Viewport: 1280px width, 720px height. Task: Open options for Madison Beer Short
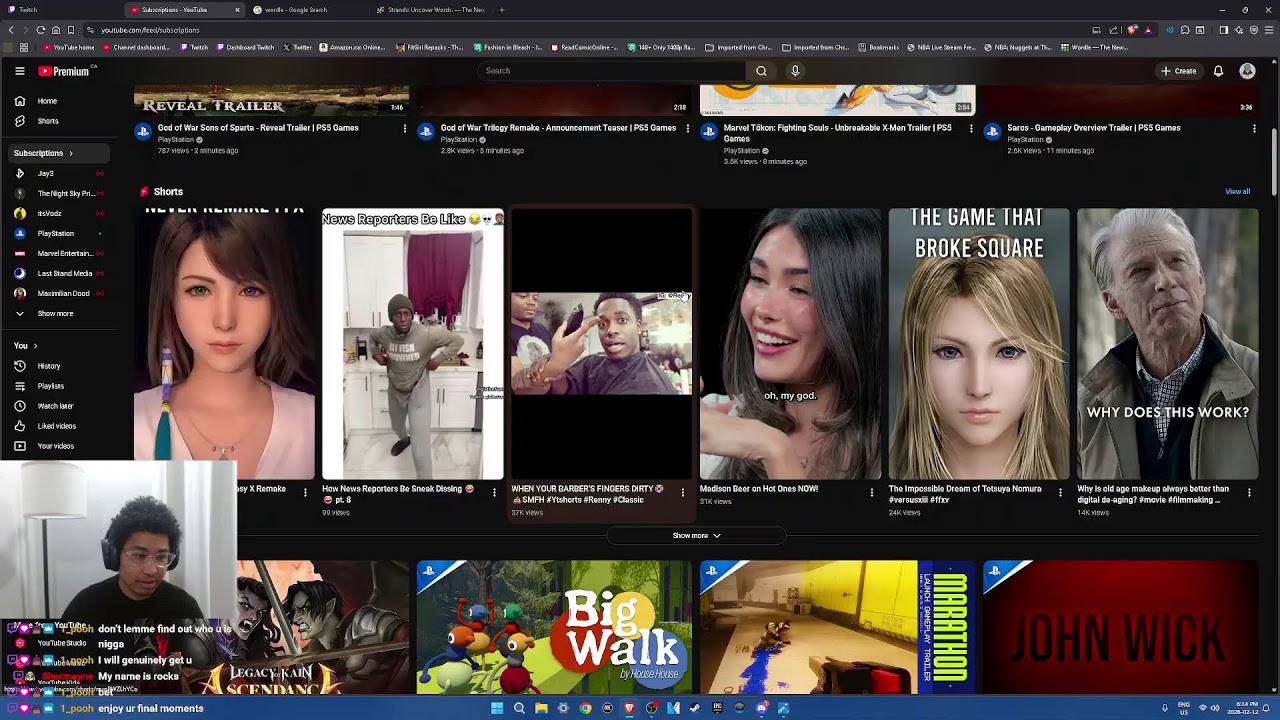(x=871, y=492)
